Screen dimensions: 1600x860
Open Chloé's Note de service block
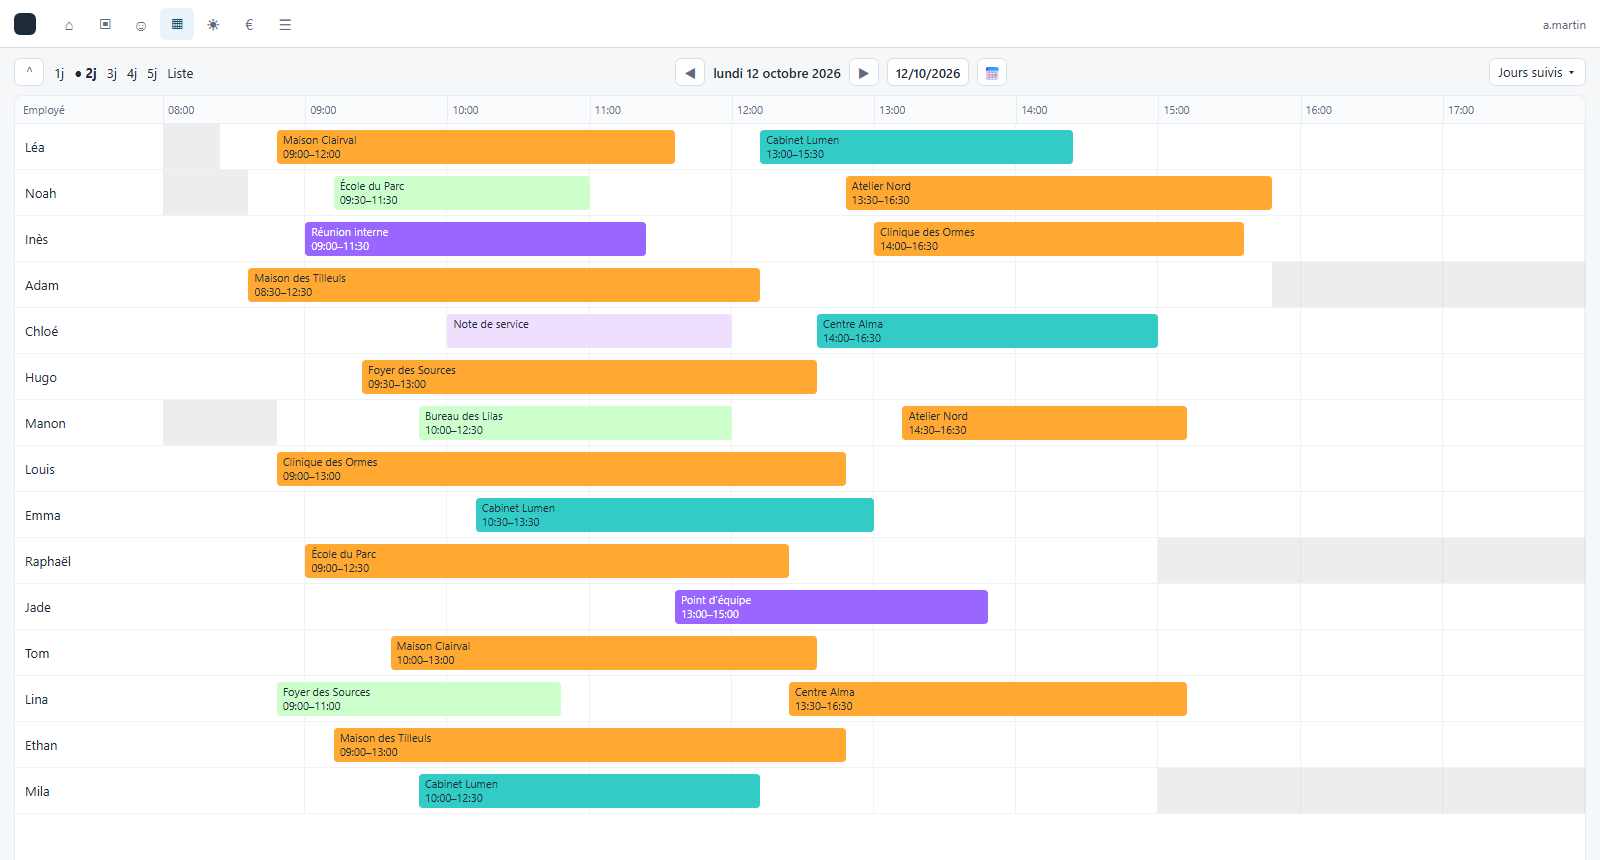pos(589,331)
